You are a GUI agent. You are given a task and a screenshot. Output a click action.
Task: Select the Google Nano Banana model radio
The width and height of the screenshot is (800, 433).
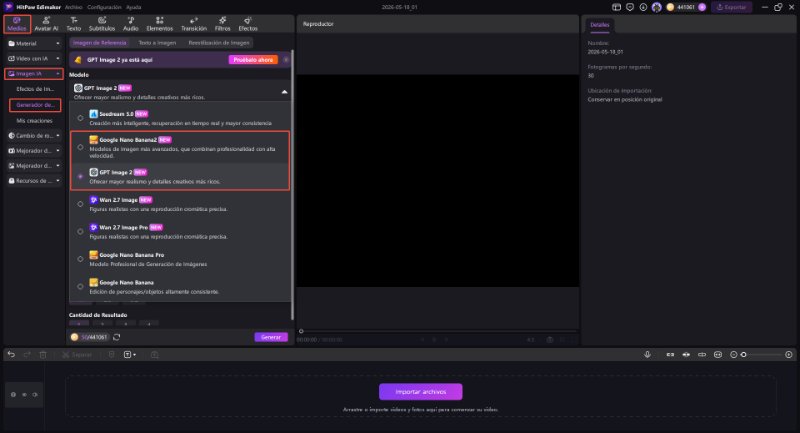(80, 287)
